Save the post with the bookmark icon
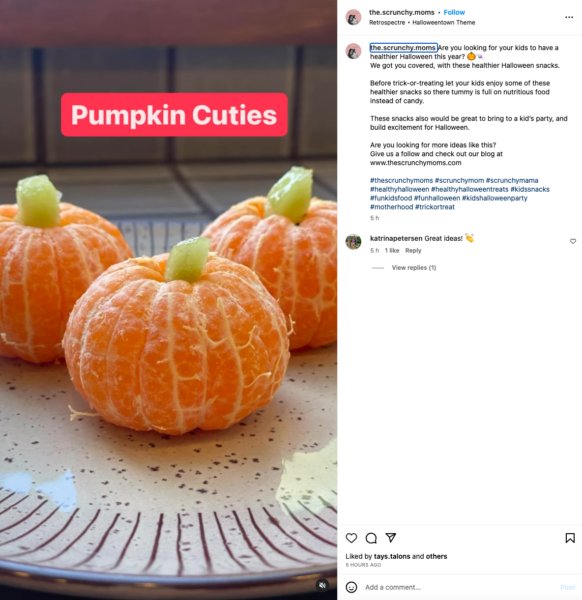Image resolution: width=582 pixels, height=600 pixels. point(570,538)
